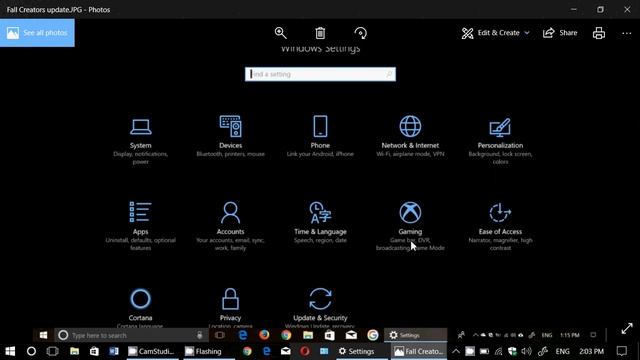Open the Time & Language tile
This screenshot has height=360, width=640.
tap(320, 223)
